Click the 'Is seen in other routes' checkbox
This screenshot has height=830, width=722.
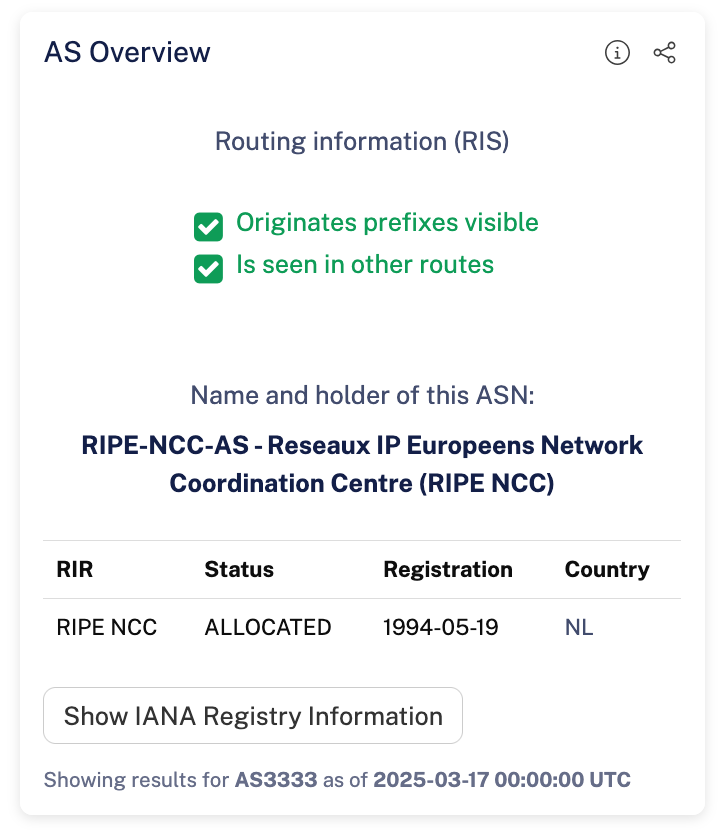[x=208, y=268]
